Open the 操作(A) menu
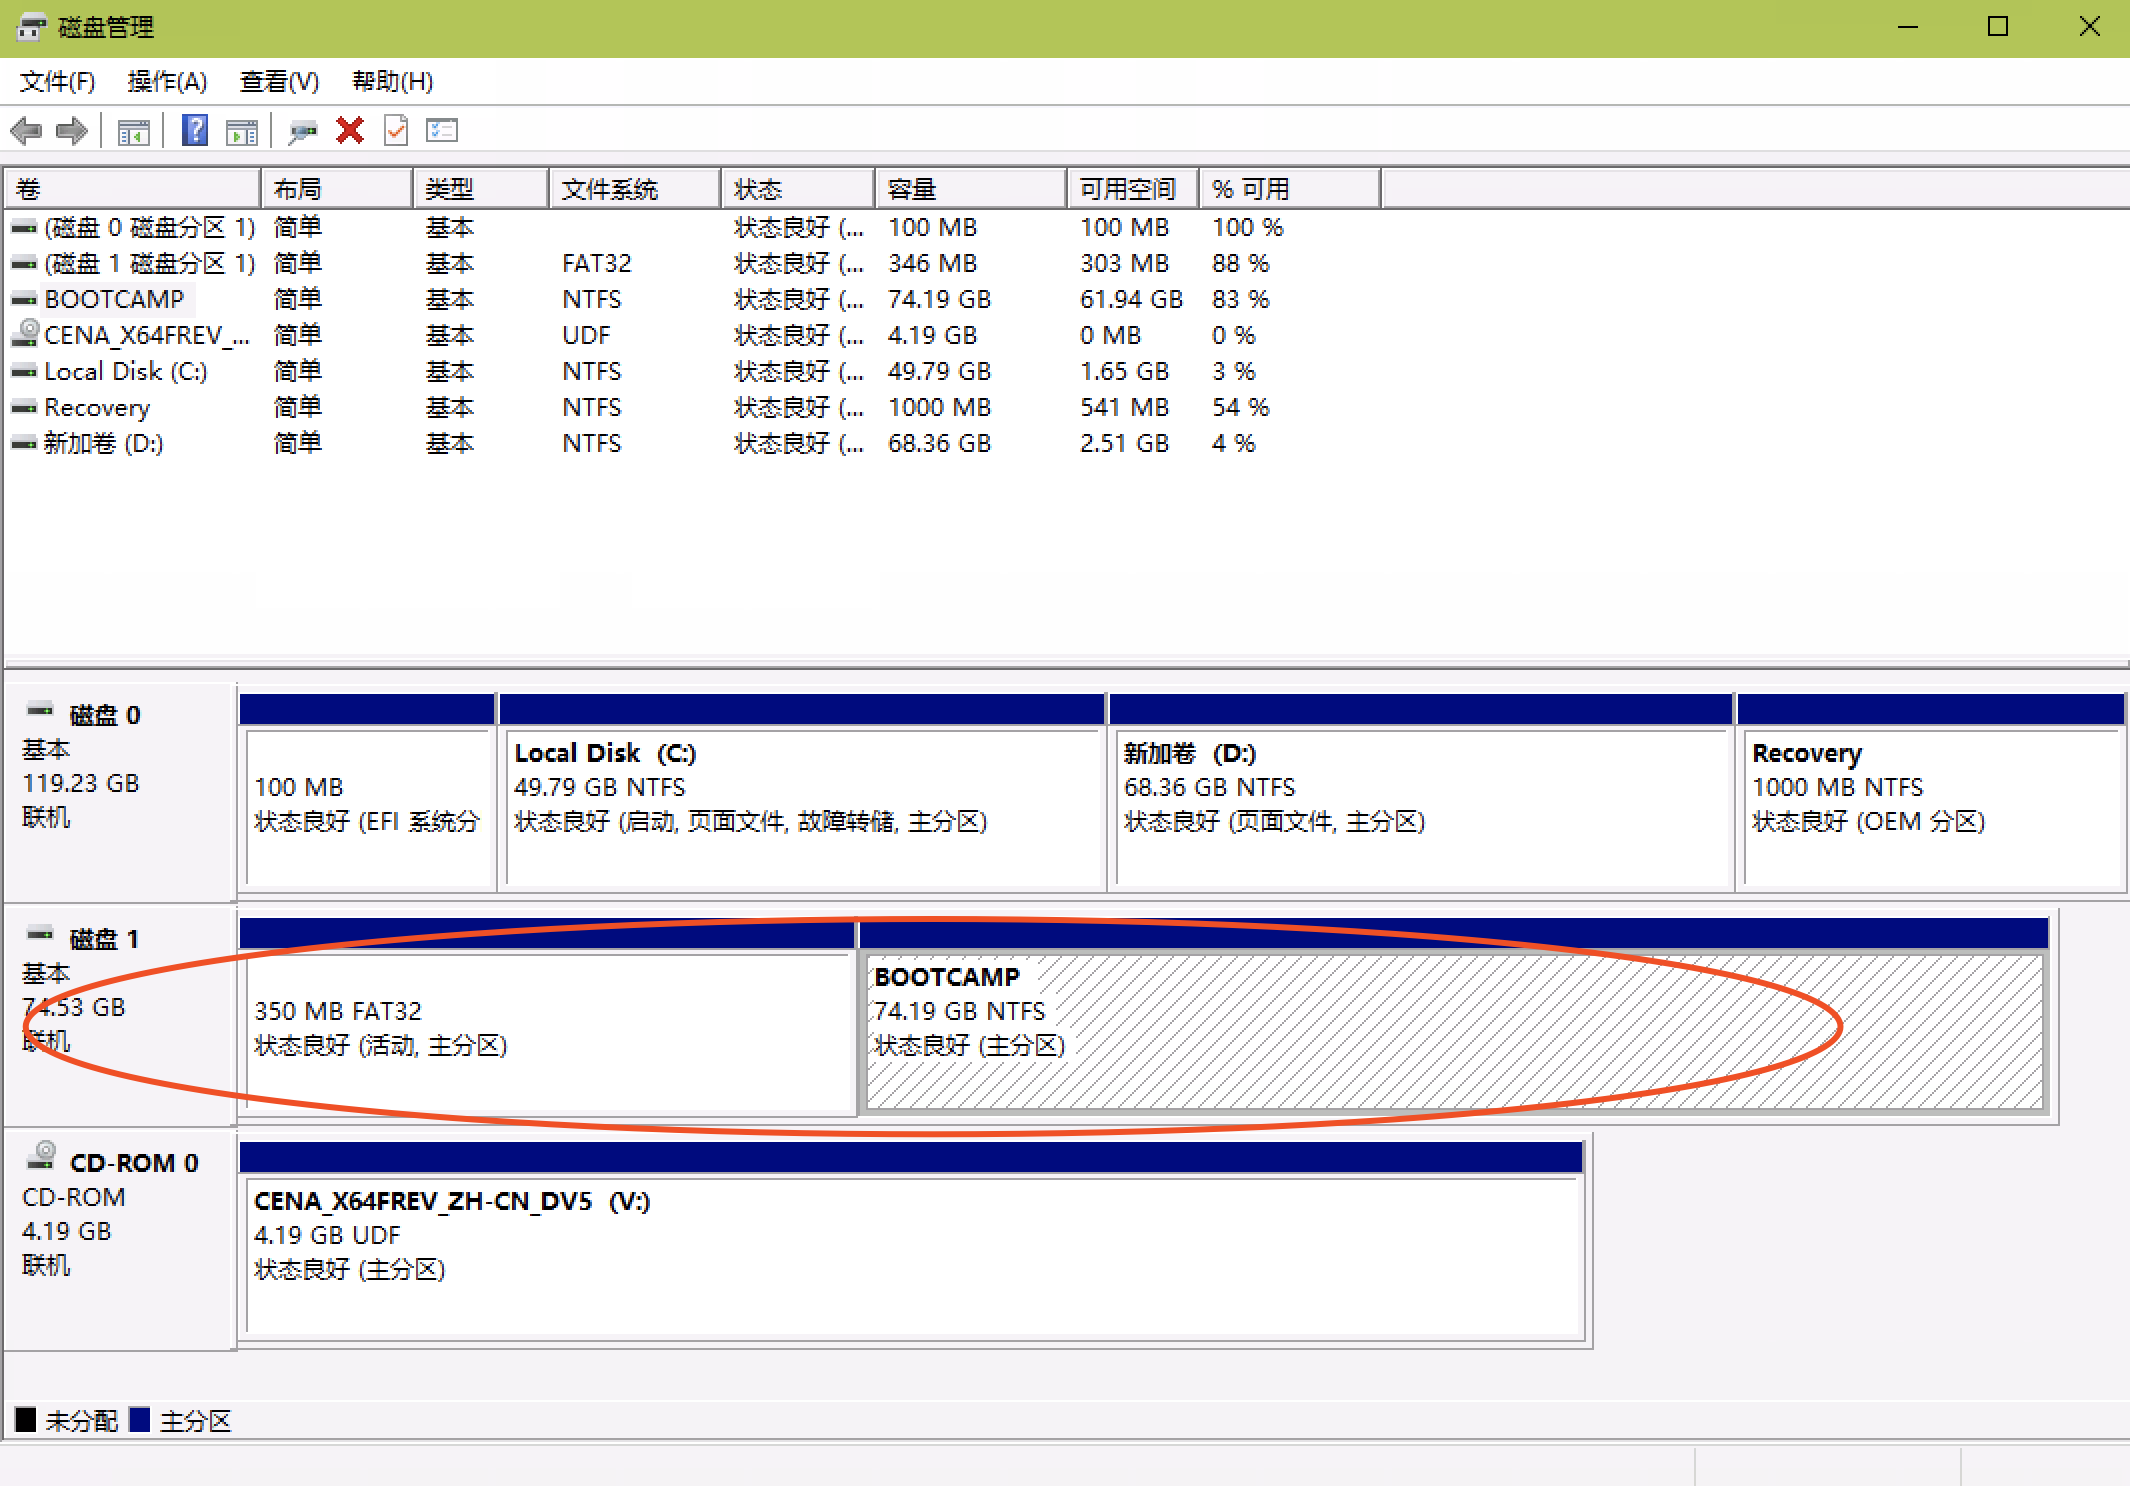Viewport: 2130px width, 1486px height. 167,82
